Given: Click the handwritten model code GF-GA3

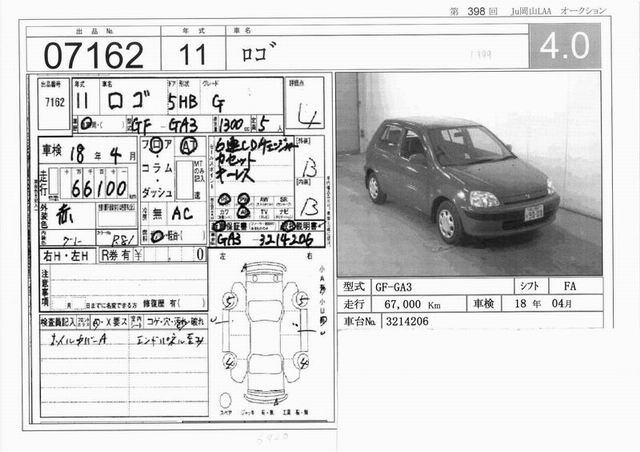Looking at the screenshot, I should (x=165, y=125).
